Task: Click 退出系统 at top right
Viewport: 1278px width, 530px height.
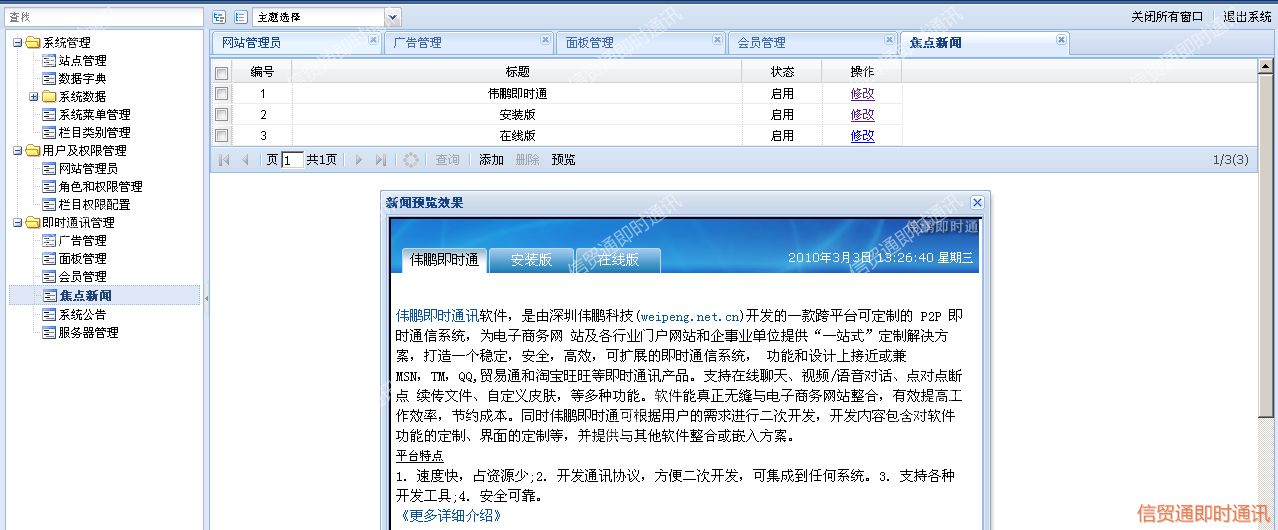Action: tap(1248, 17)
